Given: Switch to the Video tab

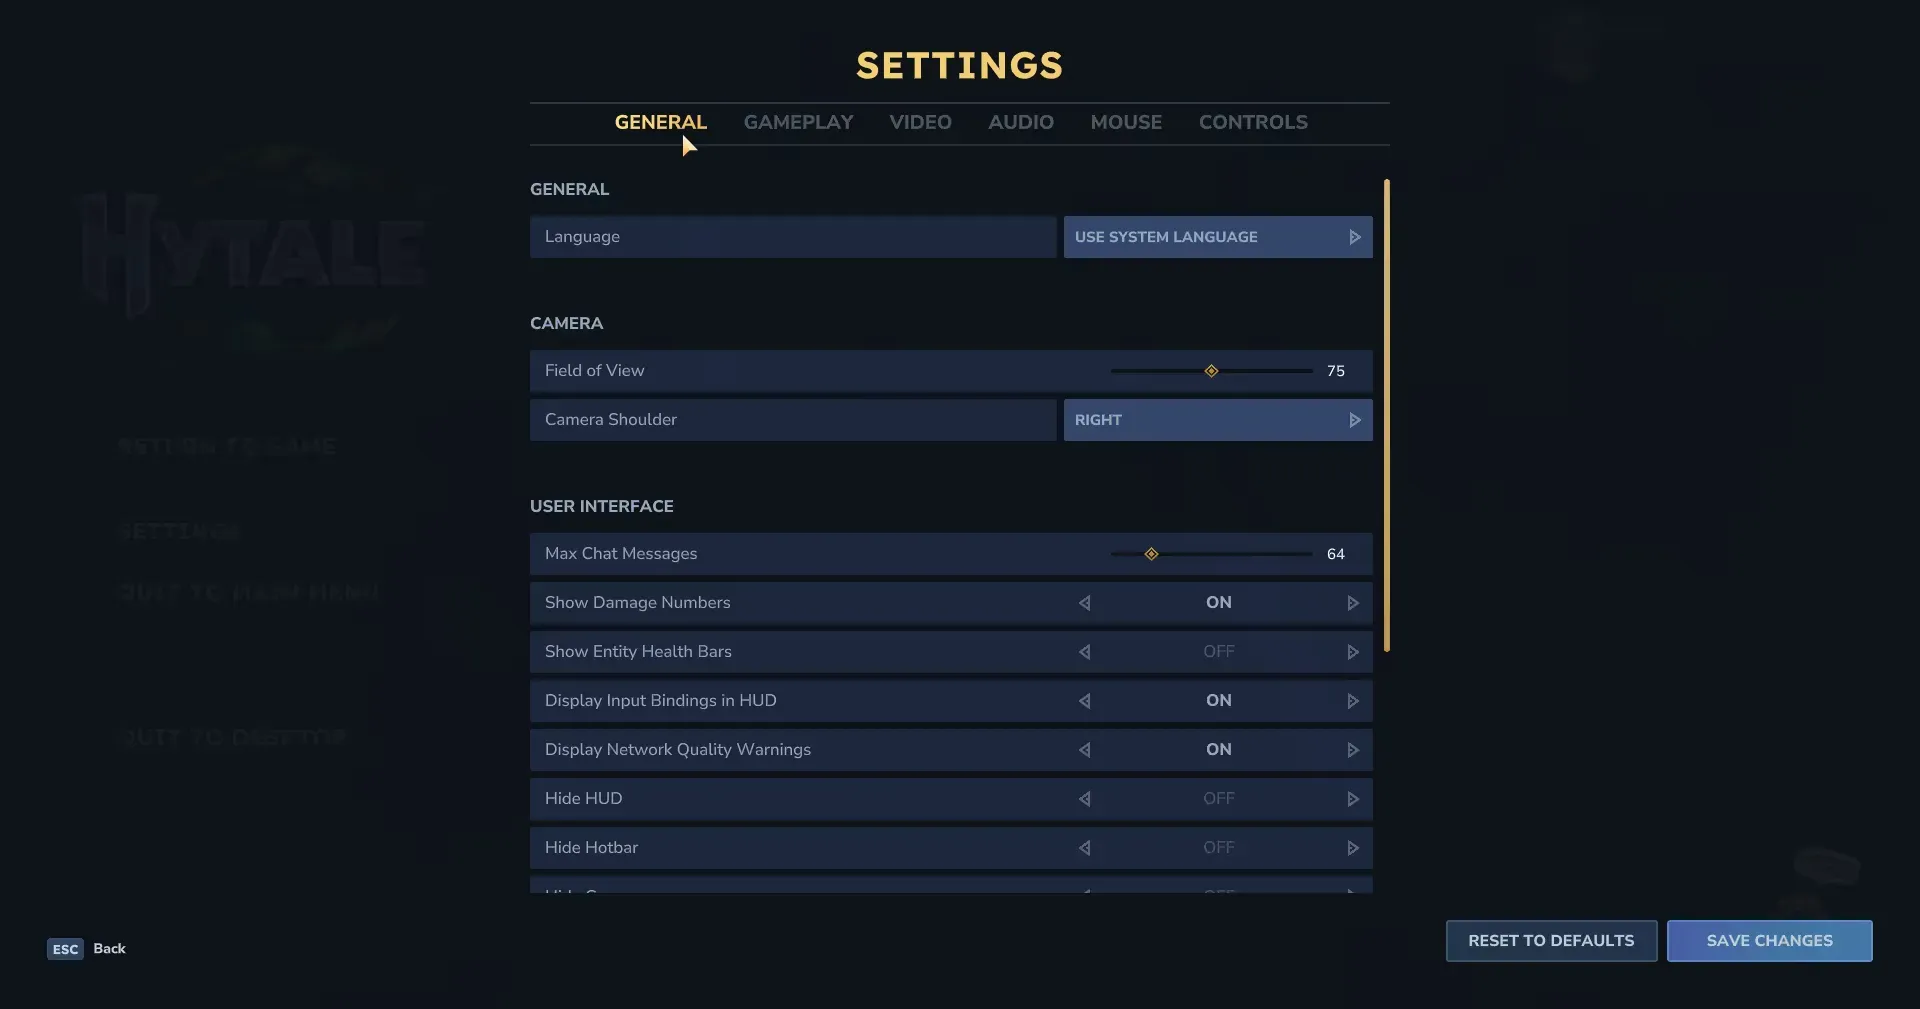Looking at the screenshot, I should coord(920,122).
